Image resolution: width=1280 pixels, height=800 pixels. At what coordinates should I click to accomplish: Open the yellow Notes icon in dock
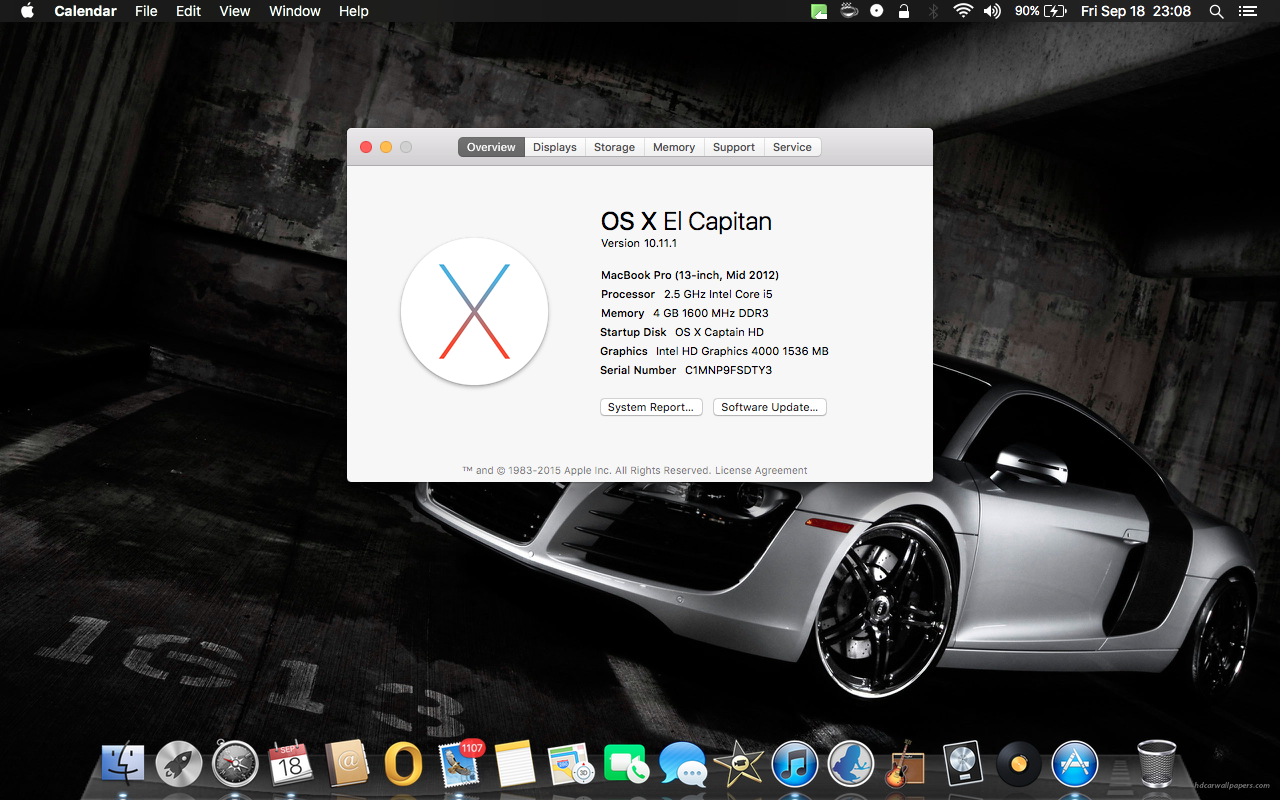click(x=515, y=765)
